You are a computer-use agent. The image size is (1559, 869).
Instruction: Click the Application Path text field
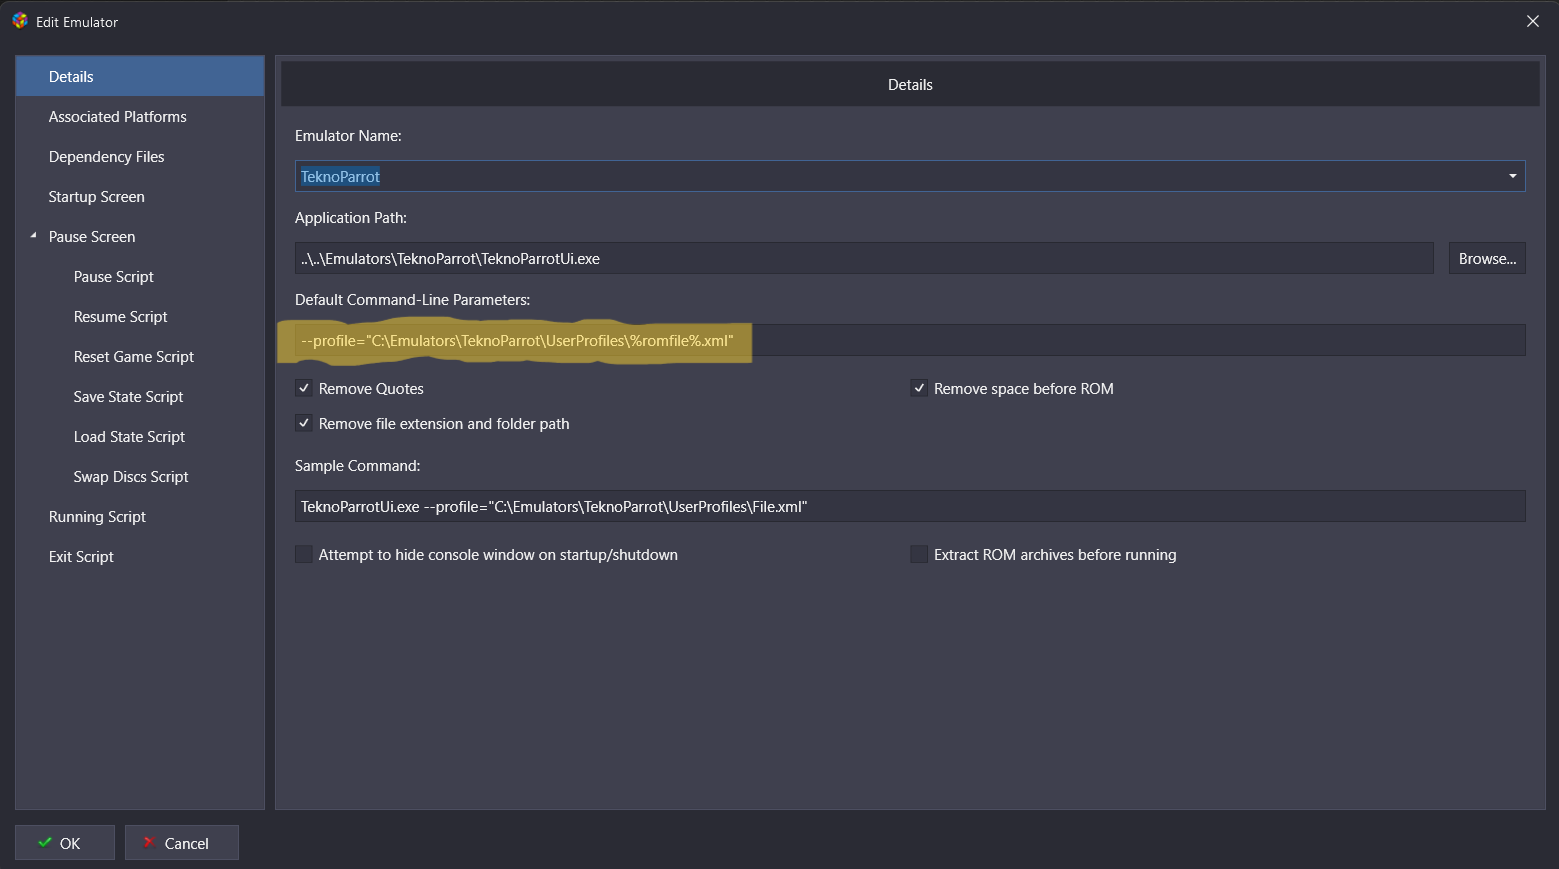pos(864,258)
